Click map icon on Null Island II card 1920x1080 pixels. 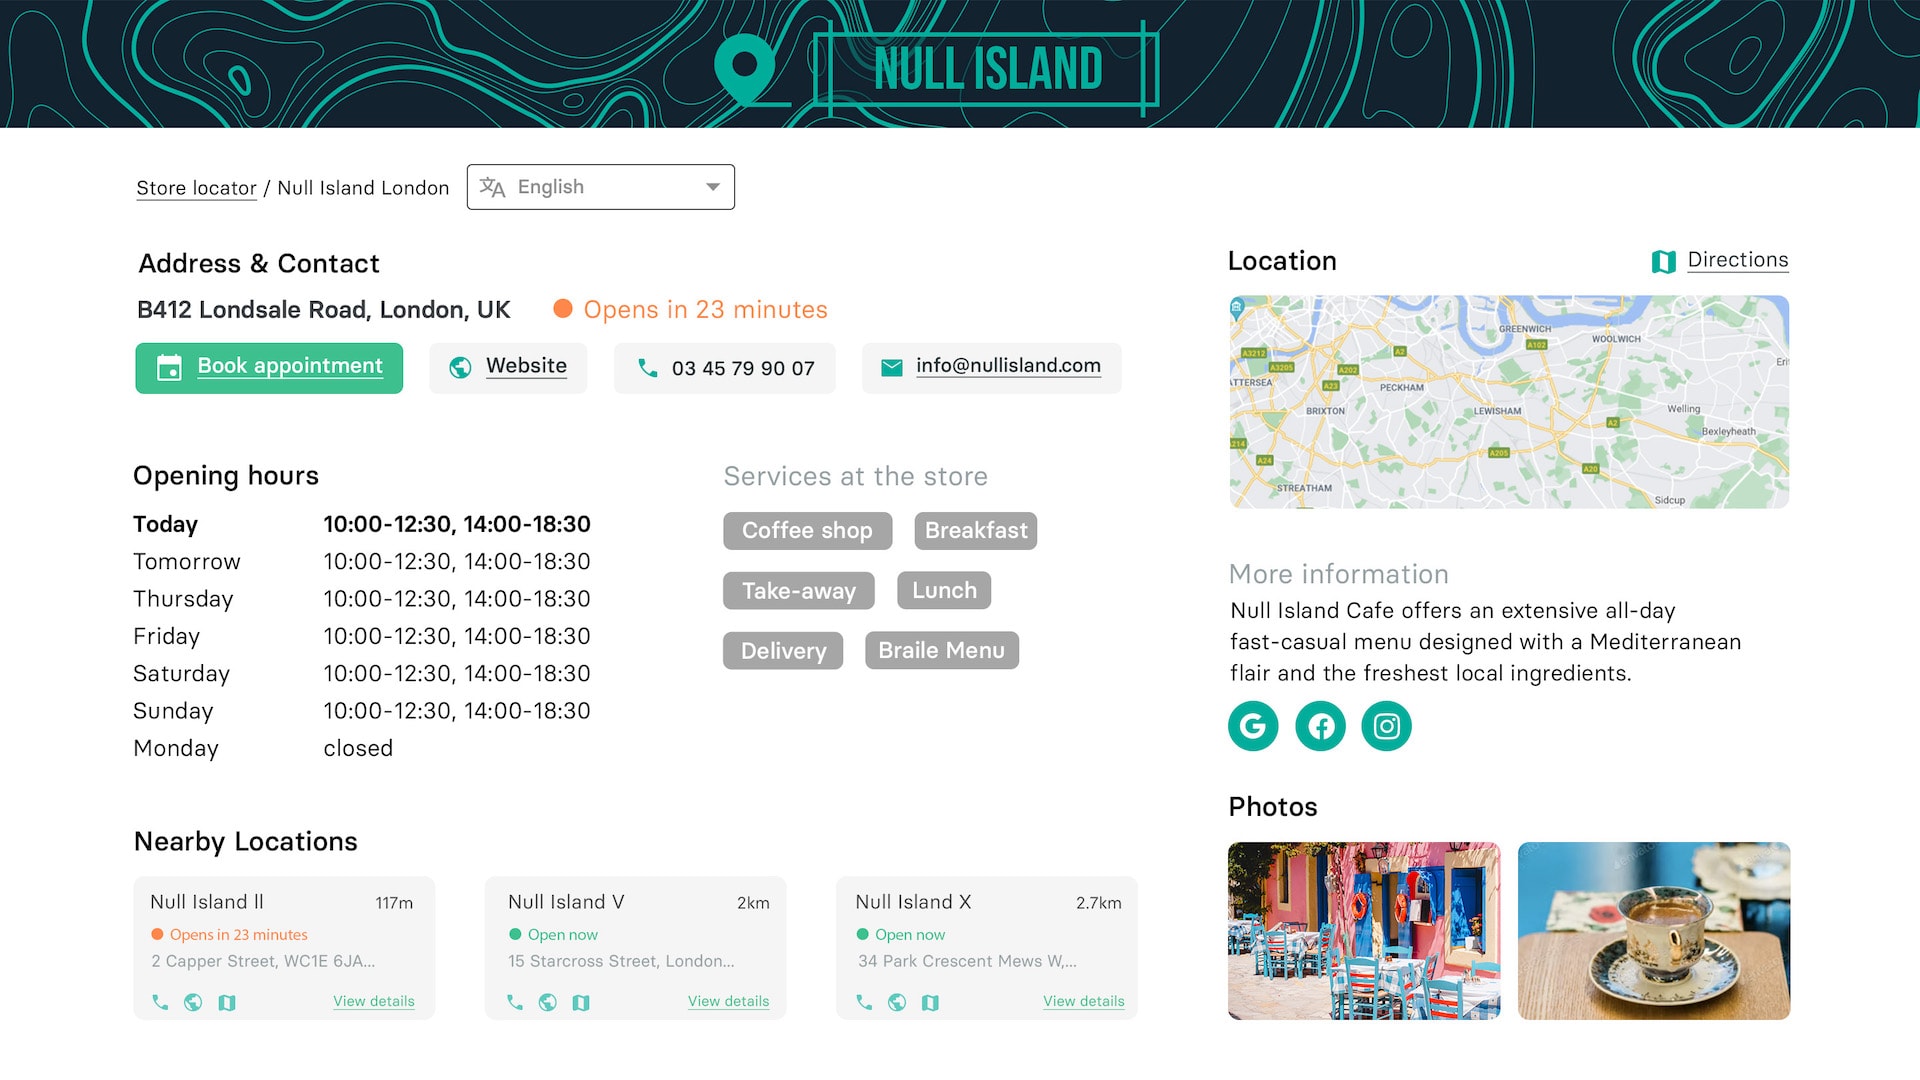pos(227,1002)
